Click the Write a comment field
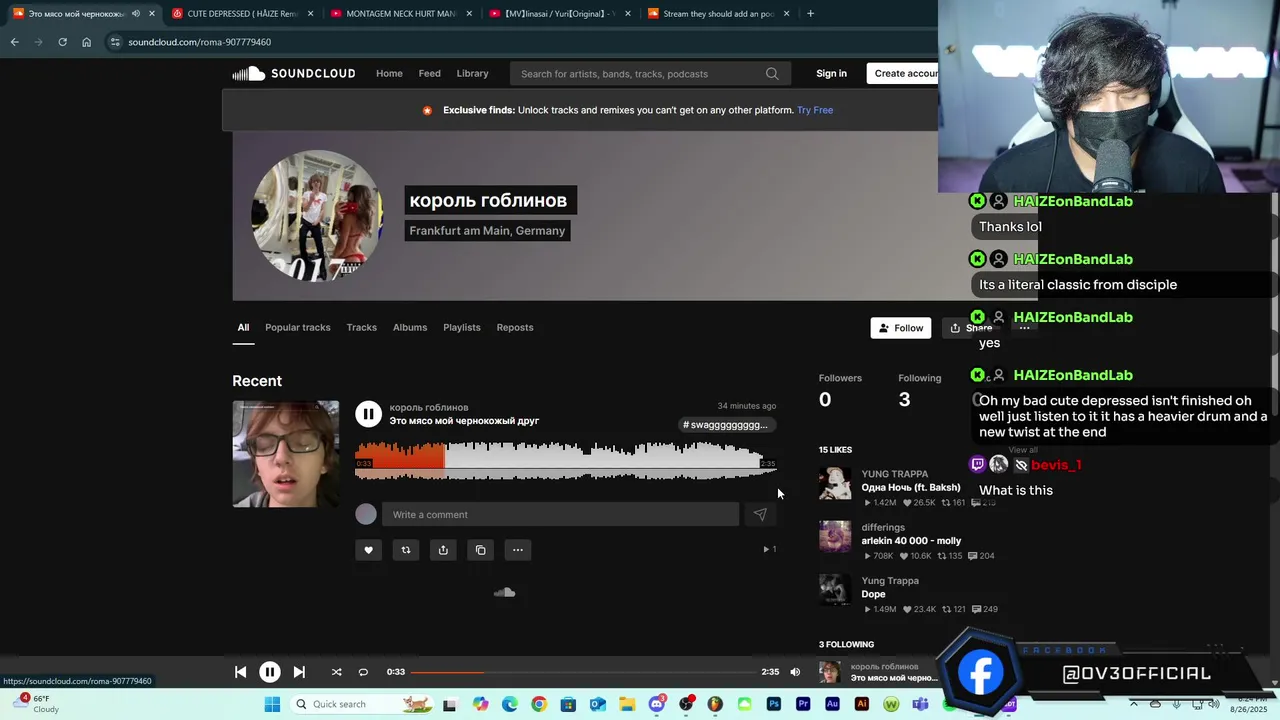Viewport: 1280px width, 720px height. (560, 514)
